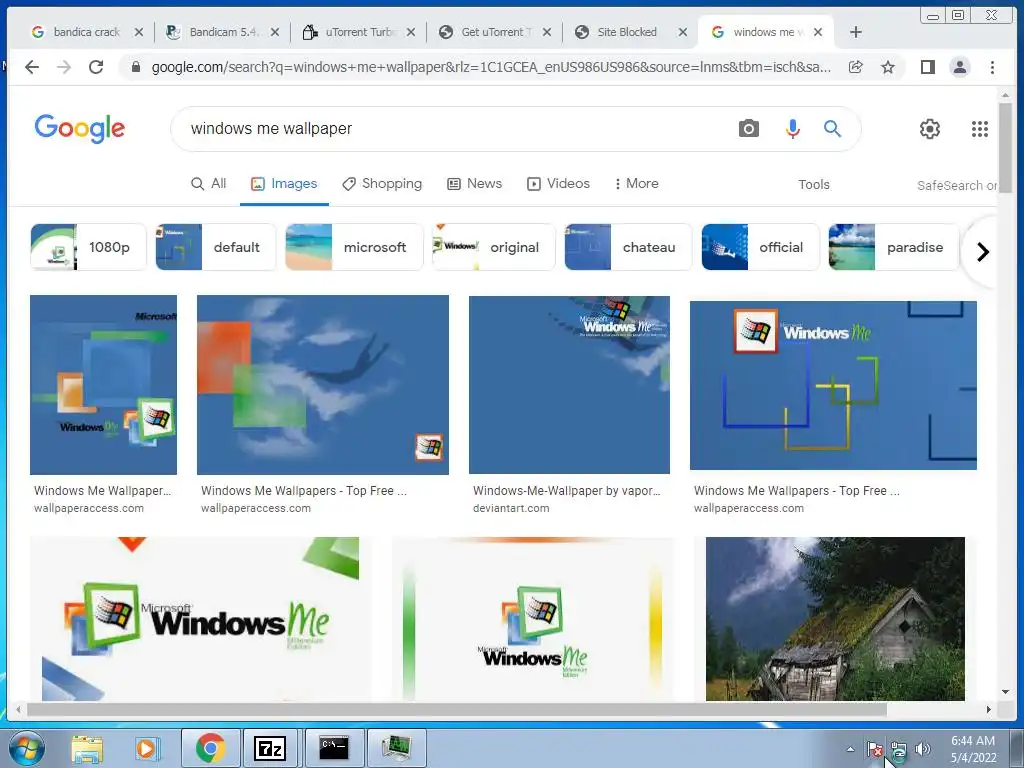1024x768 pixels.
Task: Open the Command Prompt taskbar window
Action: click(333, 748)
